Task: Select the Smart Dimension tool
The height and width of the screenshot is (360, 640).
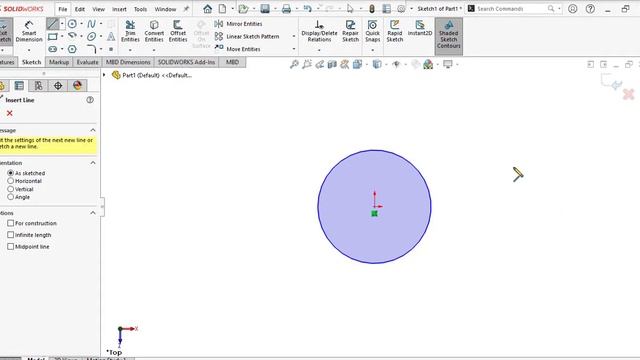Action: (x=29, y=31)
